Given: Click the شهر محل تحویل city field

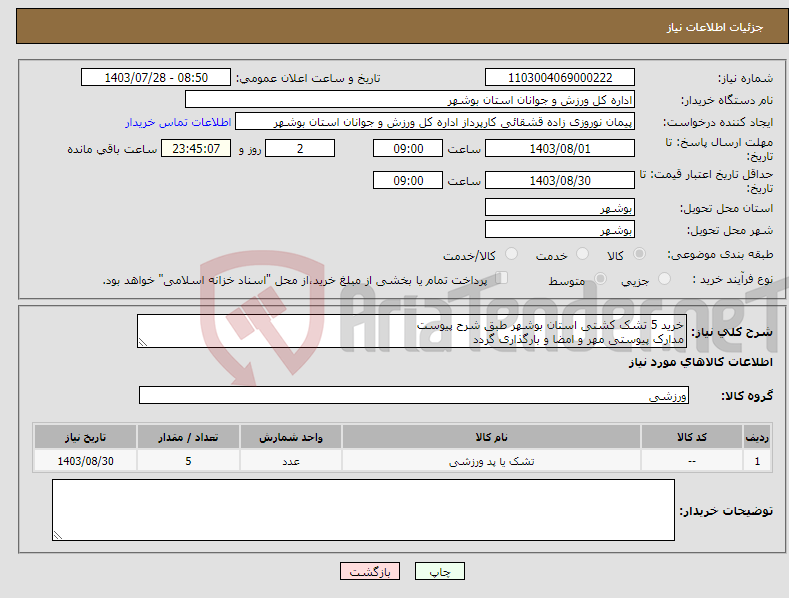Looking at the screenshot, I should coord(560,230).
